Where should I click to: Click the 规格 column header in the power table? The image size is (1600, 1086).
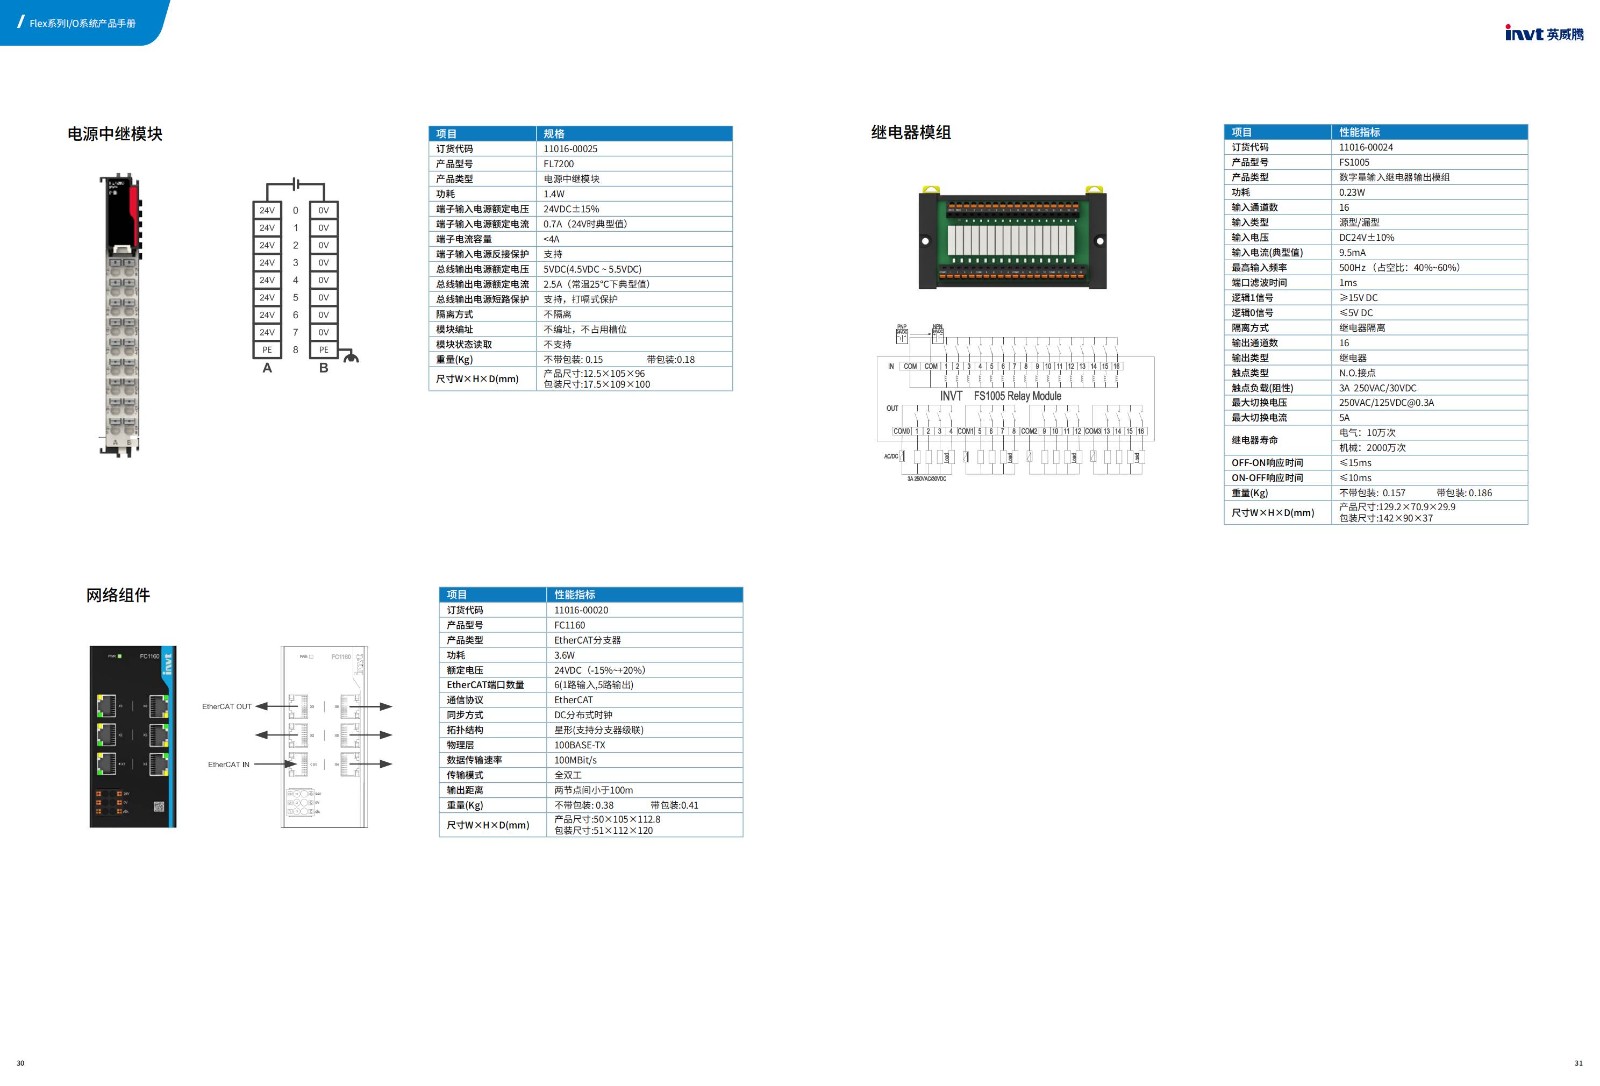[x=554, y=134]
